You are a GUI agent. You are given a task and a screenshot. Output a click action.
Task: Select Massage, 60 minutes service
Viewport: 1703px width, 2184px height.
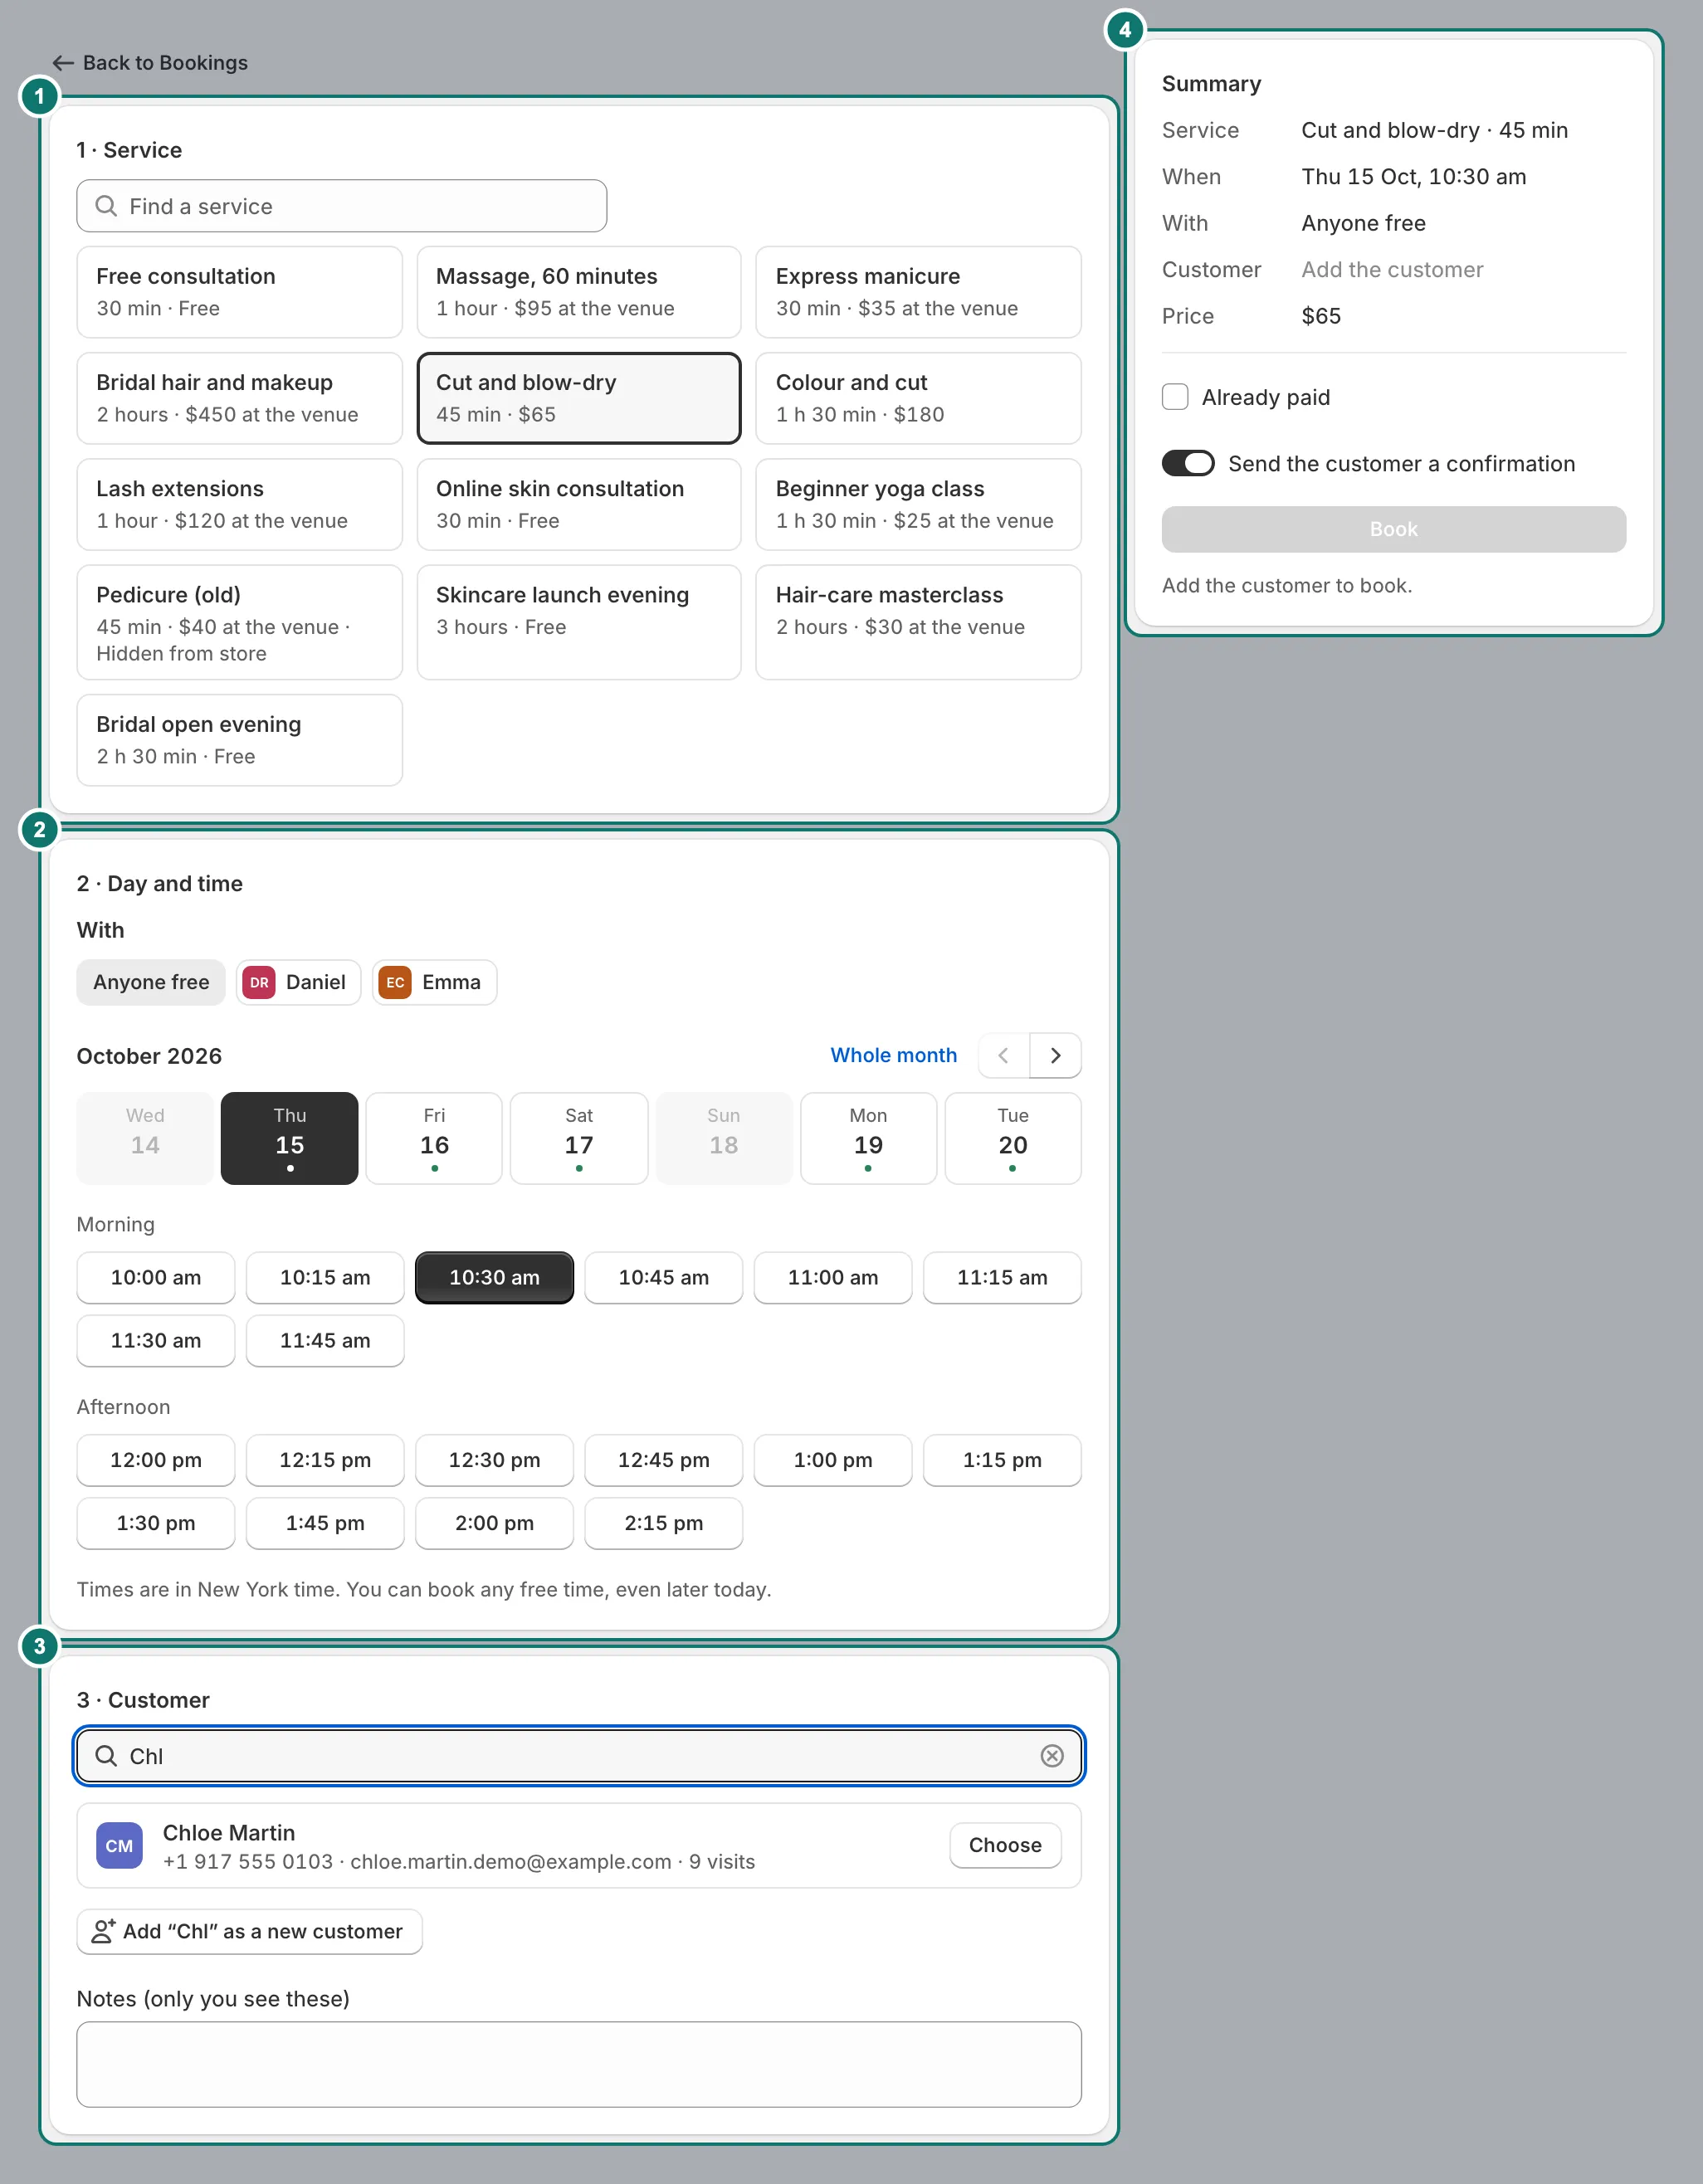[579, 292]
